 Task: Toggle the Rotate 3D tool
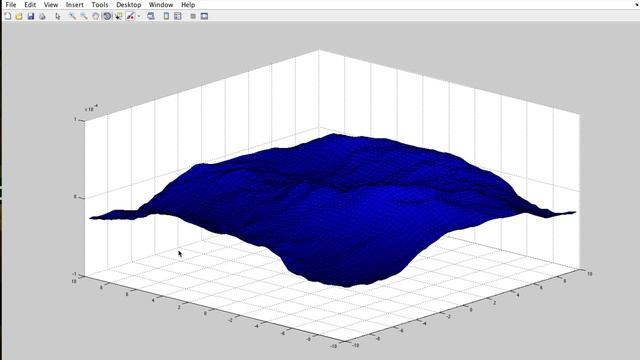(x=107, y=16)
